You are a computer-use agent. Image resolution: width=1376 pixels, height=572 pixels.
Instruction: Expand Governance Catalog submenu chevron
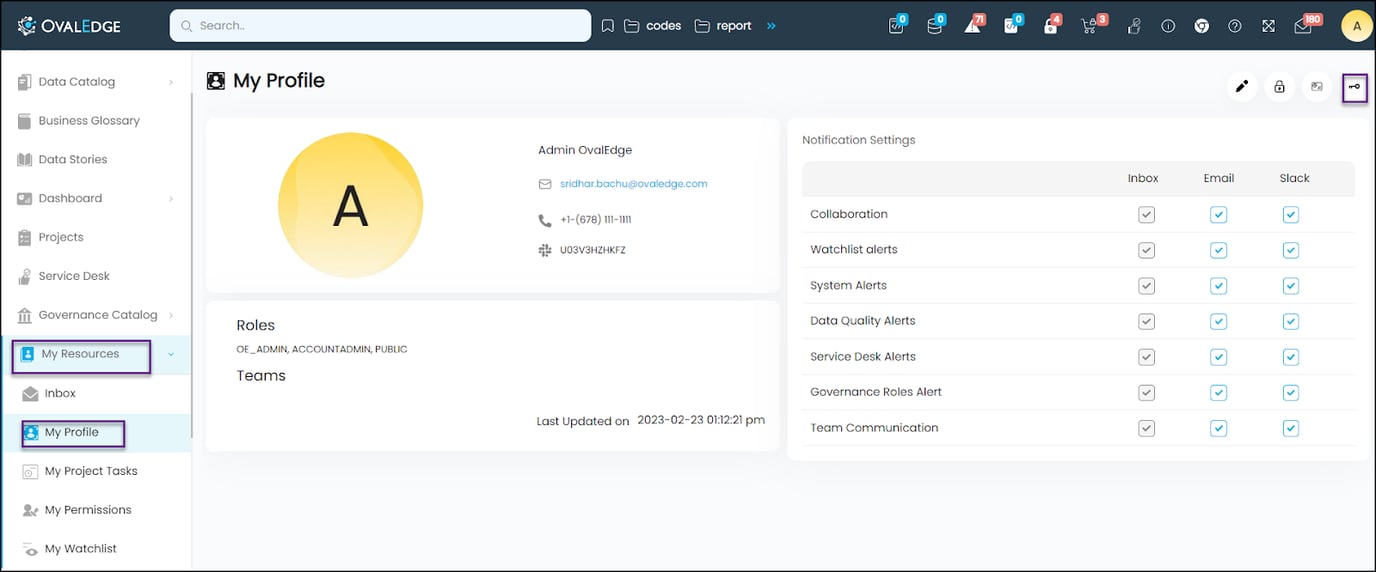pyautogui.click(x=171, y=315)
